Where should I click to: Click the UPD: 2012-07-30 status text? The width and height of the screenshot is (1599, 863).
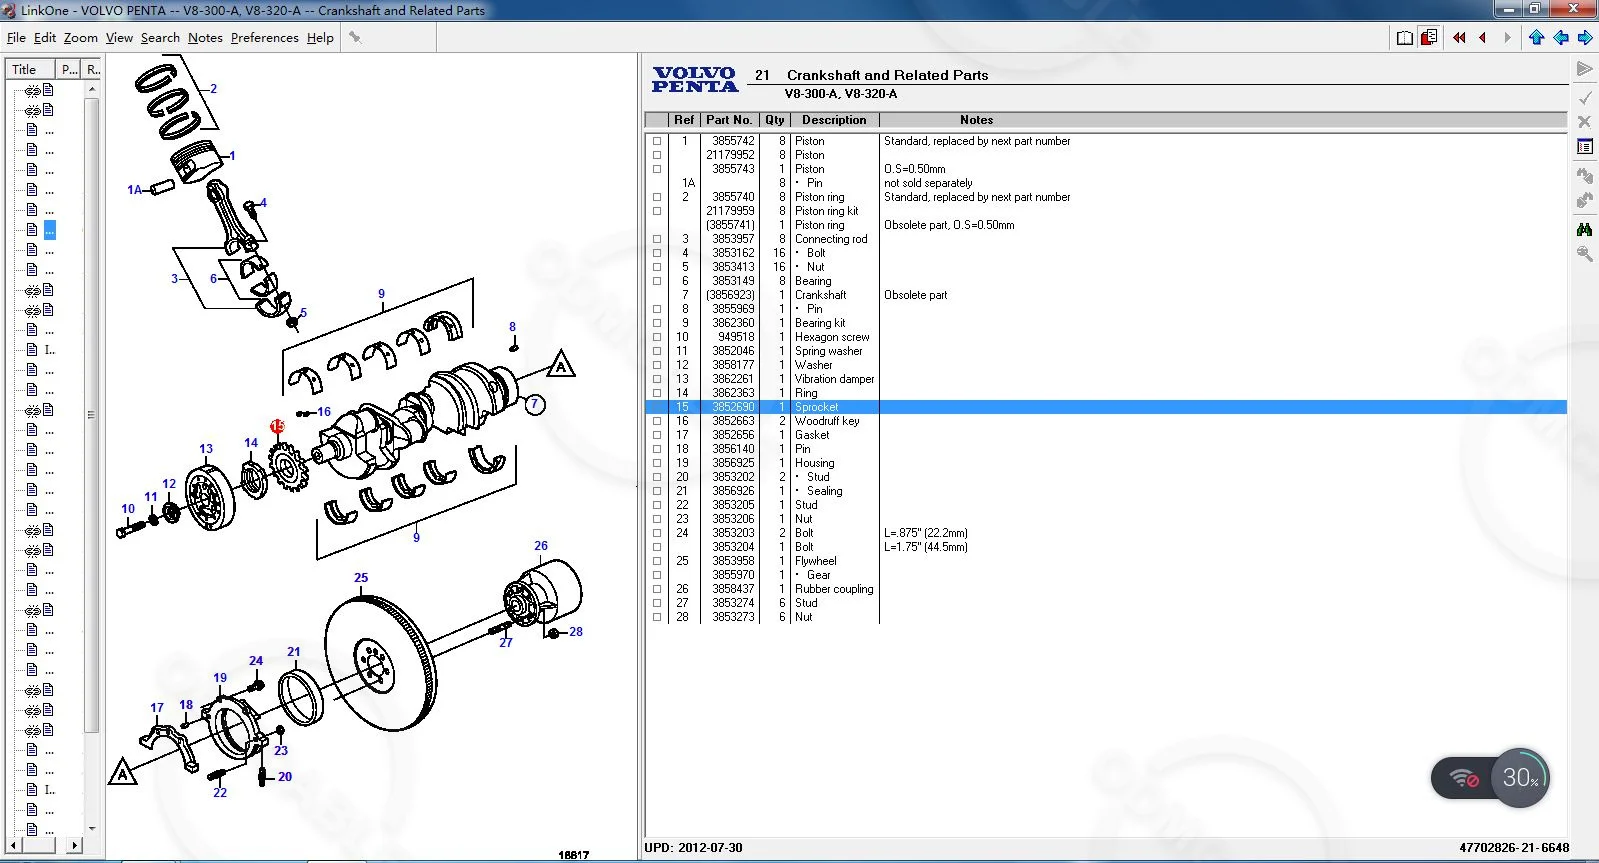(694, 848)
